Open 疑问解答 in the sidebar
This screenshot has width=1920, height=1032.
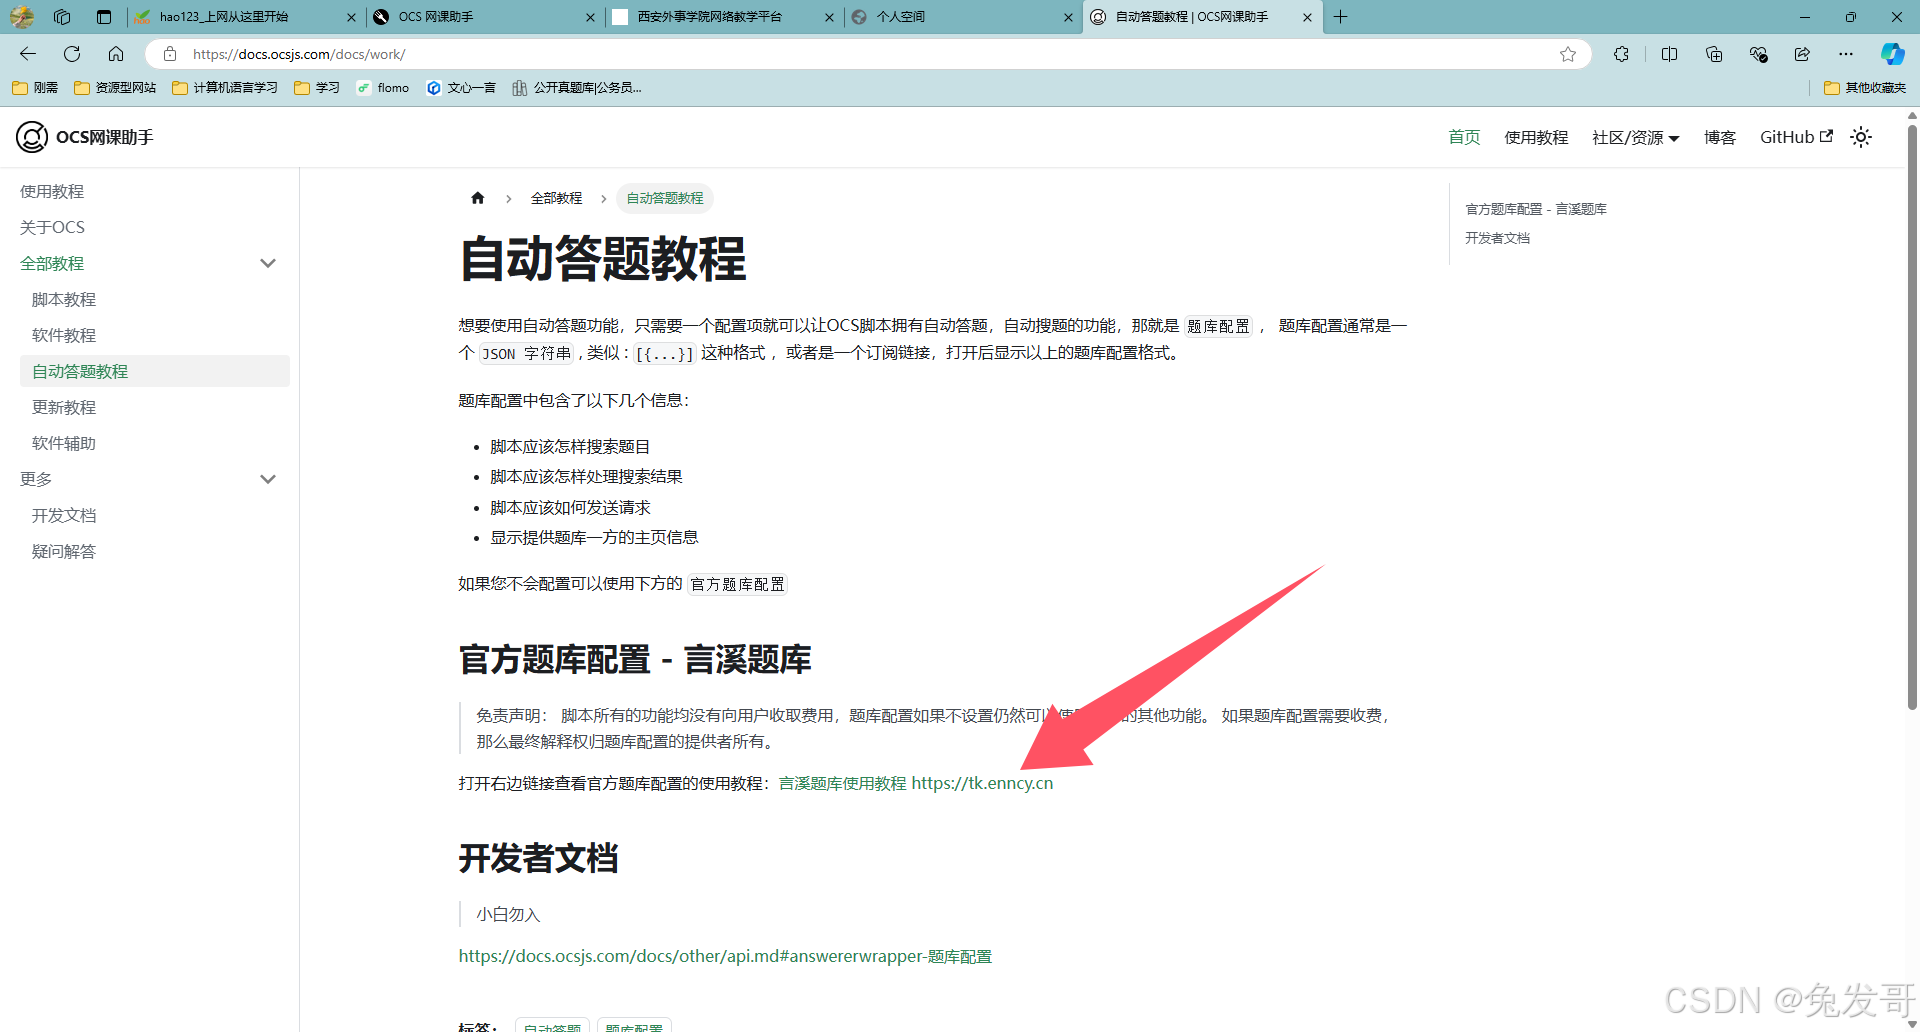pos(64,551)
